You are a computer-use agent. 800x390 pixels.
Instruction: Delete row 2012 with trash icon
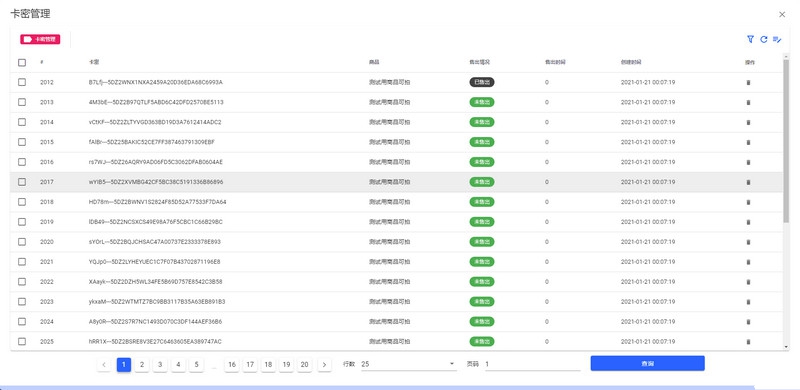click(x=748, y=82)
